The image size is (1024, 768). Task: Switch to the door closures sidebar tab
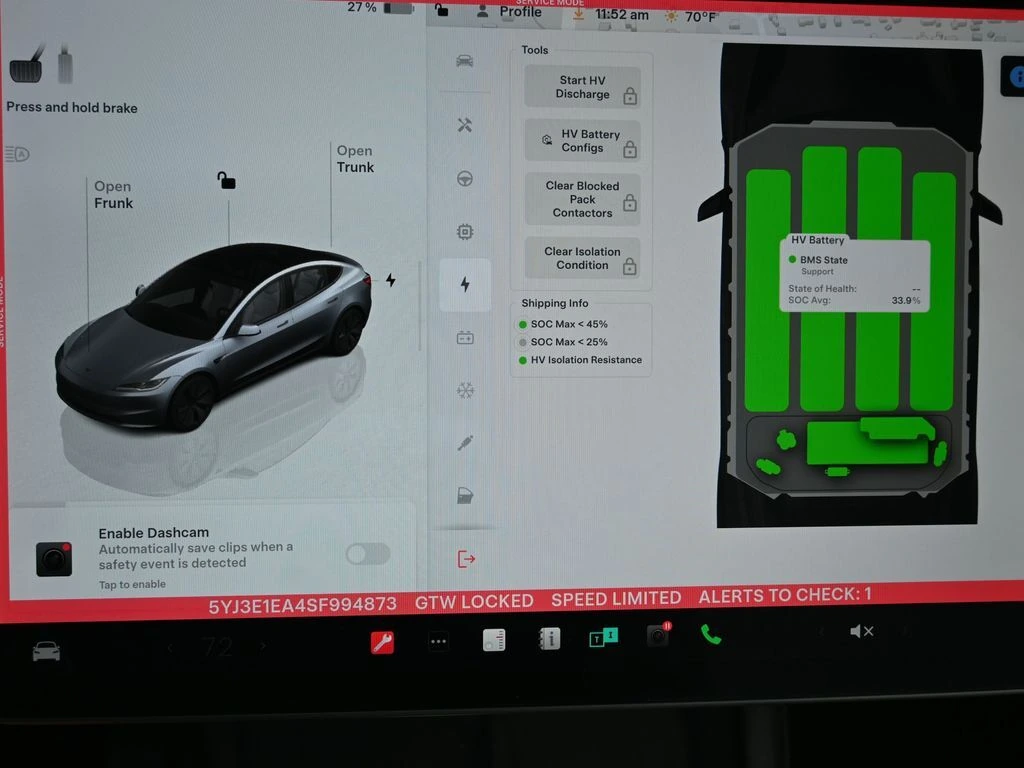point(465,496)
